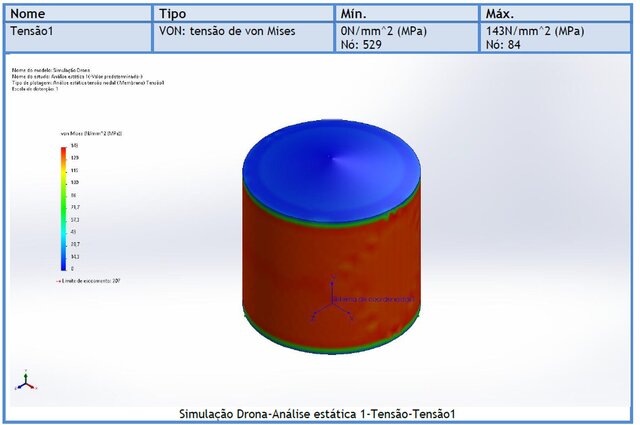The height and width of the screenshot is (425, 640).
Task: Click the red top end of the legend
Action: [x=63, y=148]
